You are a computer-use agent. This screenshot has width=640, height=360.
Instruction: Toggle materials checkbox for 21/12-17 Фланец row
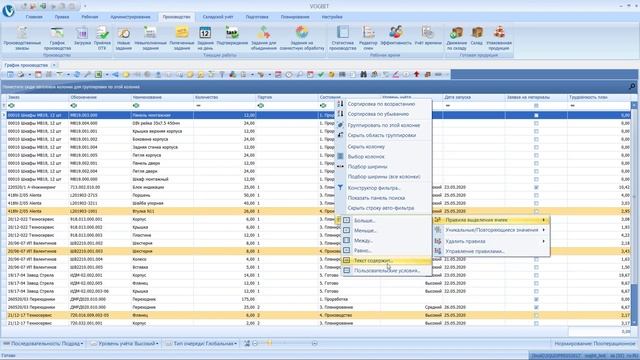[536, 315]
